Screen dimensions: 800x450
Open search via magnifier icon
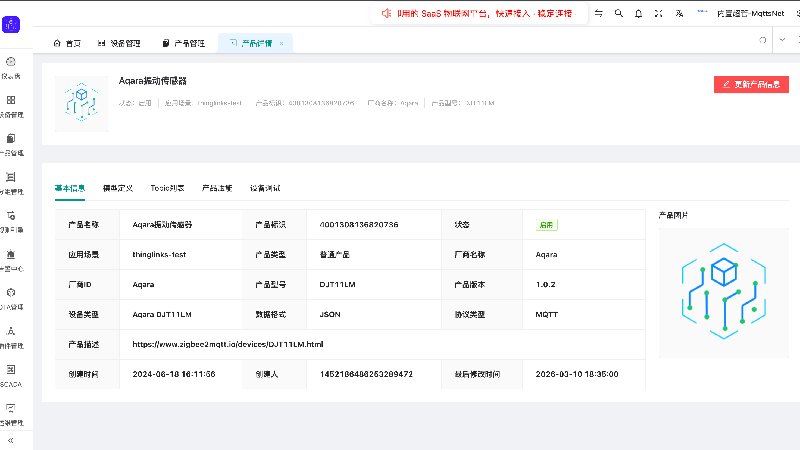[618, 13]
